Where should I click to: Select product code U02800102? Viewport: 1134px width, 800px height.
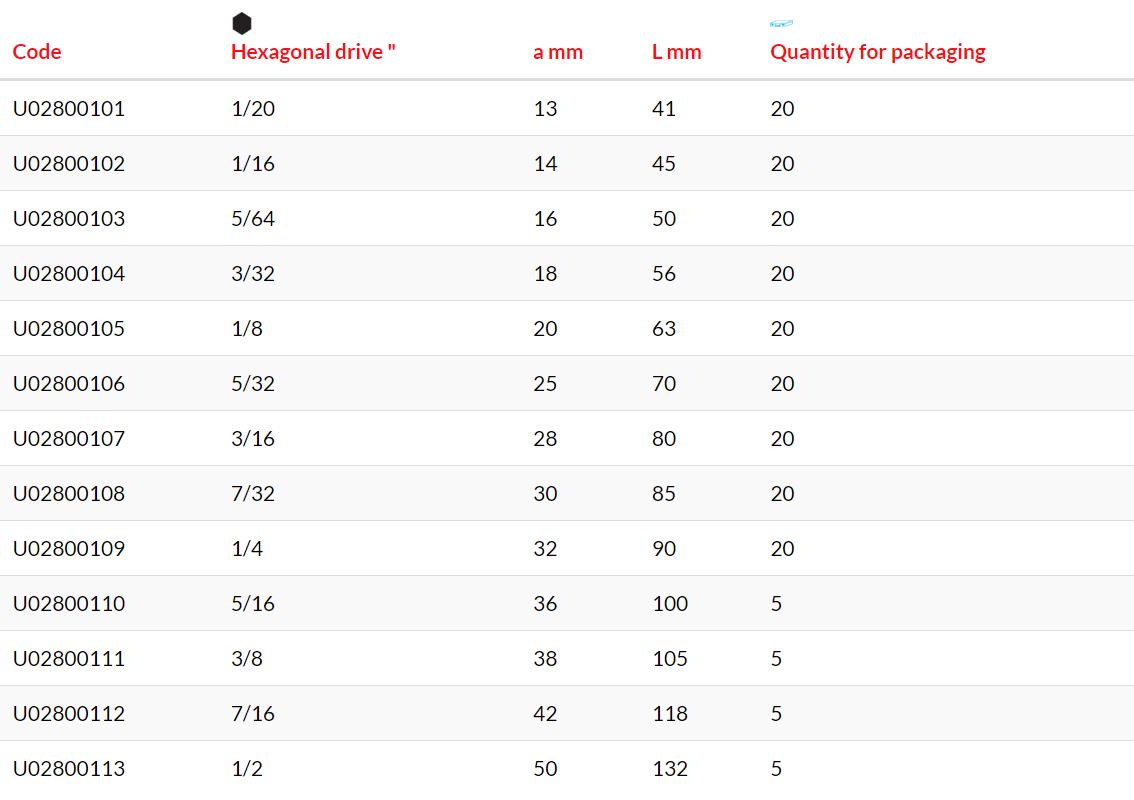[x=69, y=163]
